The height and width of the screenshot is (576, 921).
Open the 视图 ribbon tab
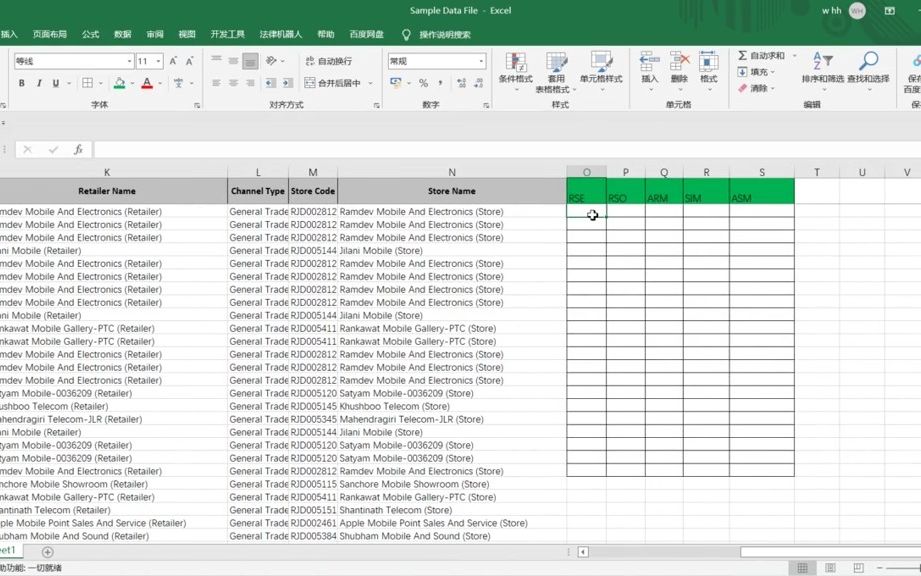tap(186, 32)
